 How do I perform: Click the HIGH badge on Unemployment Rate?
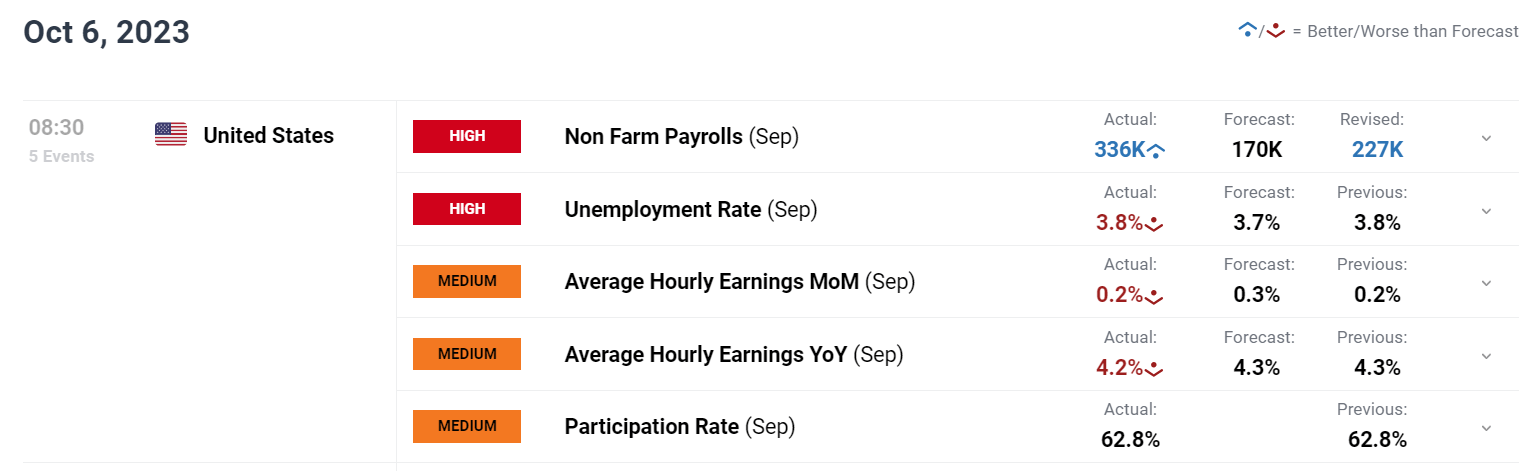click(x=467, y=209)
